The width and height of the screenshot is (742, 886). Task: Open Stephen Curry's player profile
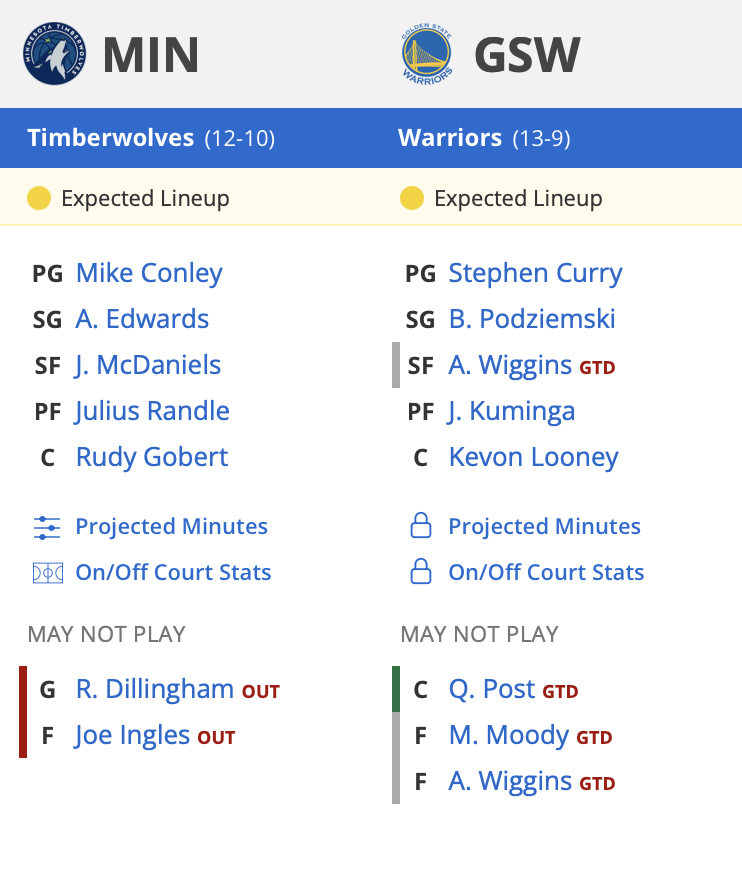pyautogui.click(x=535, y=273)
